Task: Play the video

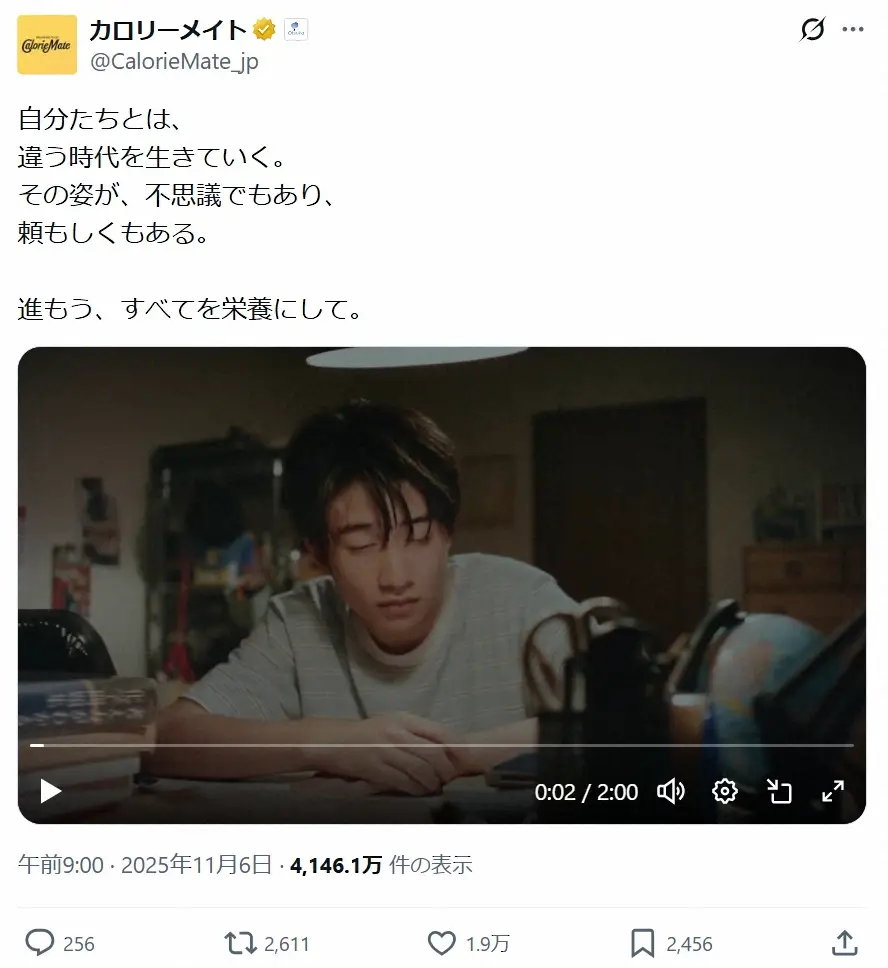Action: [x=51, y=791]
